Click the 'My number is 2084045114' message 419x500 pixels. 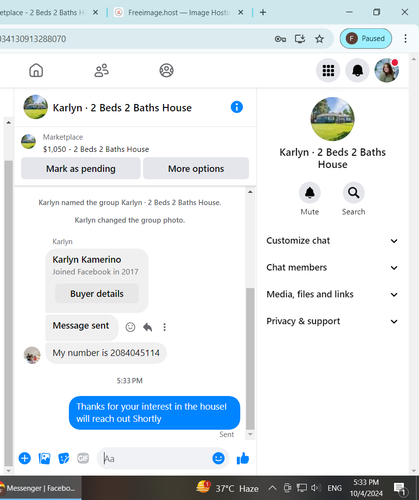pos(106,353)
